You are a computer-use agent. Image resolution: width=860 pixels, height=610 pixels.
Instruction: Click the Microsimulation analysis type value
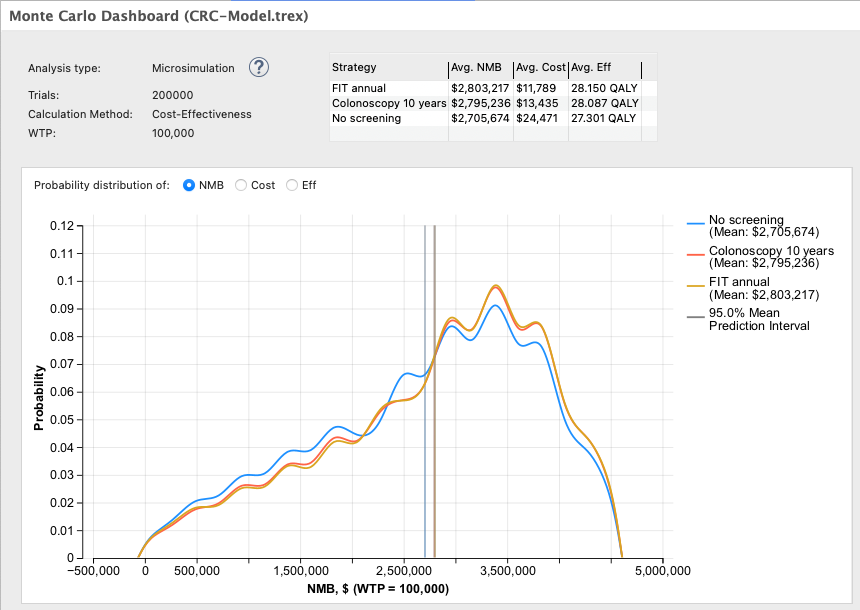[193, 69]
